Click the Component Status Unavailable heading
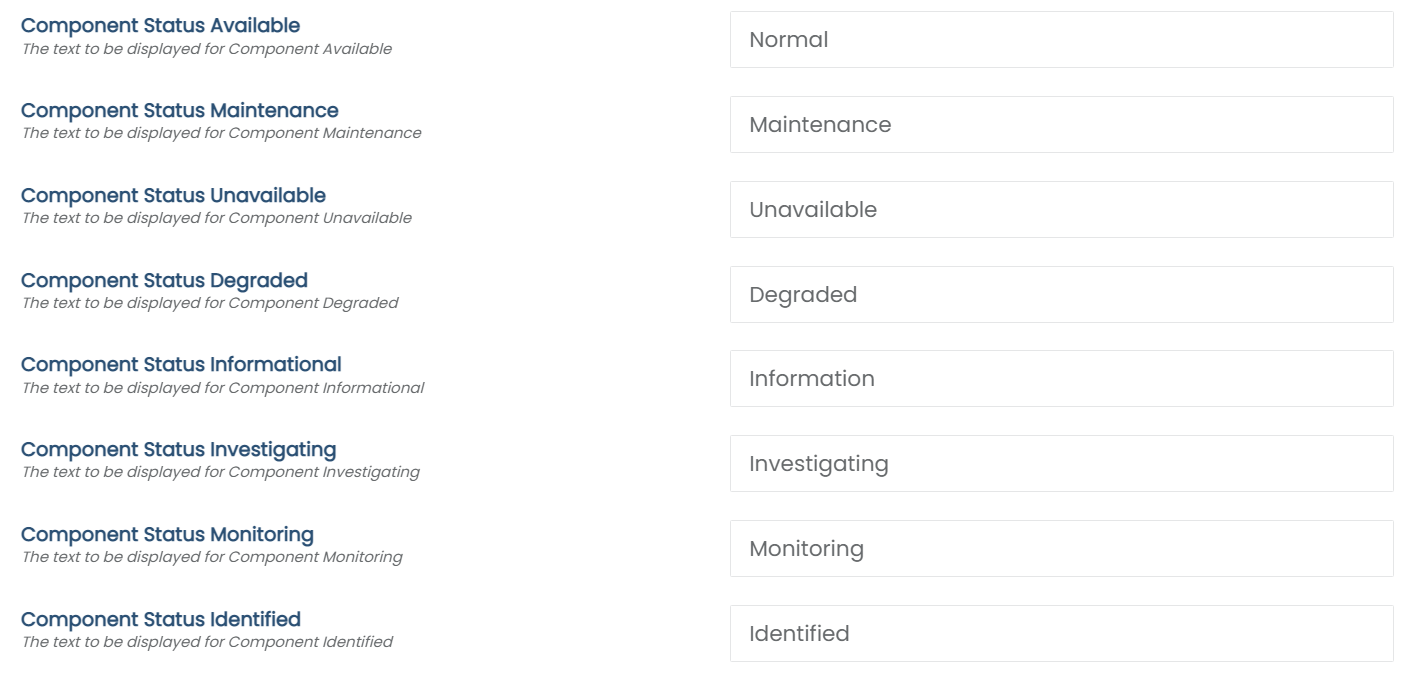The image size is (1416, 679). (x=175, y=195)
